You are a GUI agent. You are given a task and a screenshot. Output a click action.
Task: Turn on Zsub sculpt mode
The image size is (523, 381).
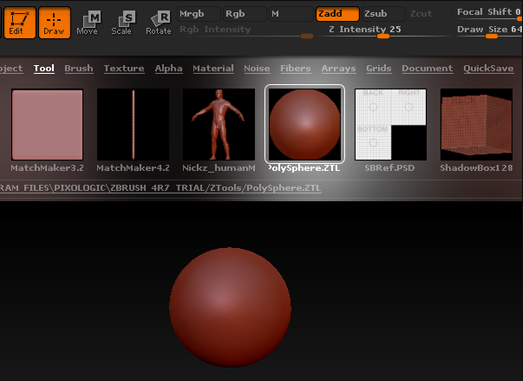pos(384,14)
